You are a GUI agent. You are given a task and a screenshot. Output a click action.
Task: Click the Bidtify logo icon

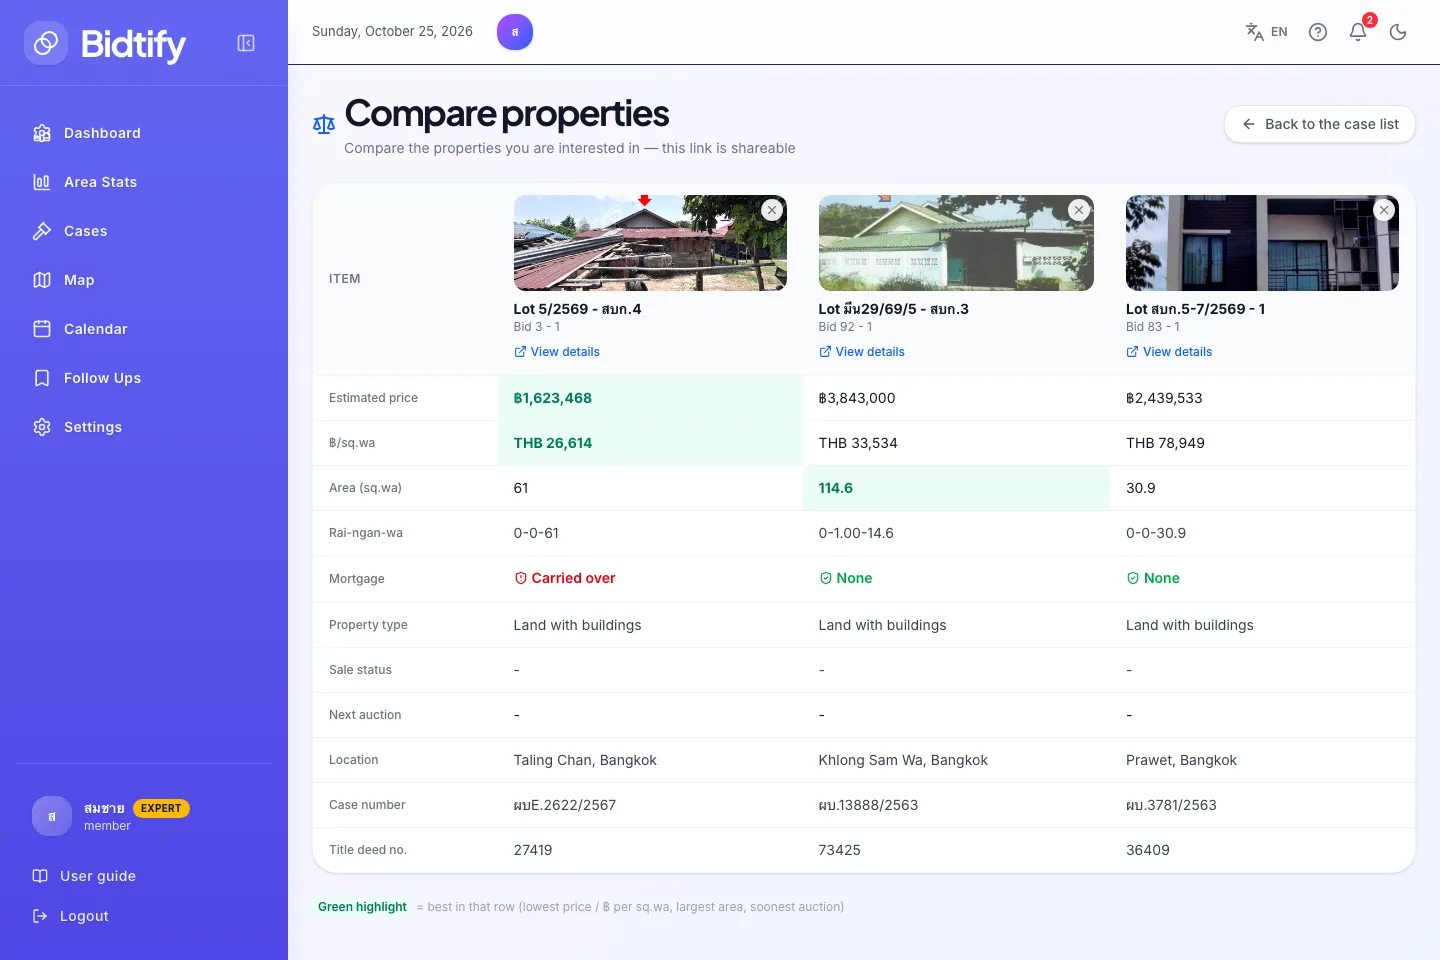click(x=46, y=43)
